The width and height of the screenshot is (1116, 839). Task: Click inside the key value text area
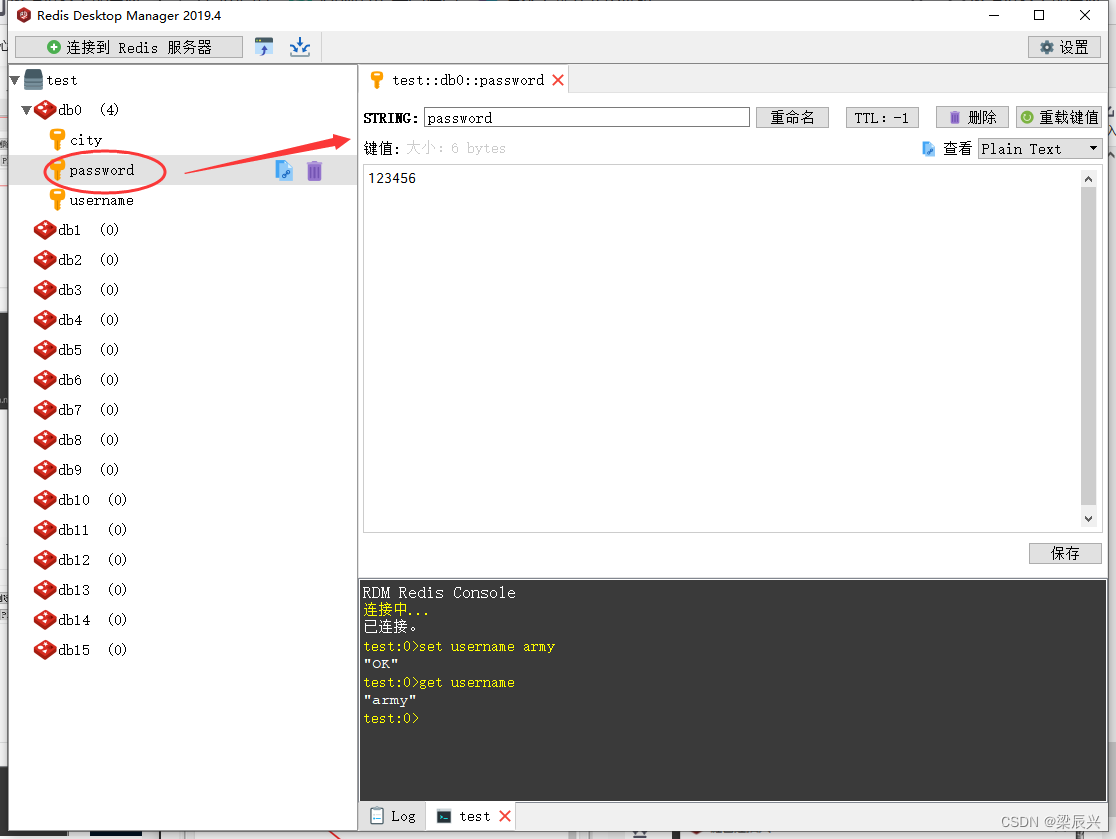722,349
